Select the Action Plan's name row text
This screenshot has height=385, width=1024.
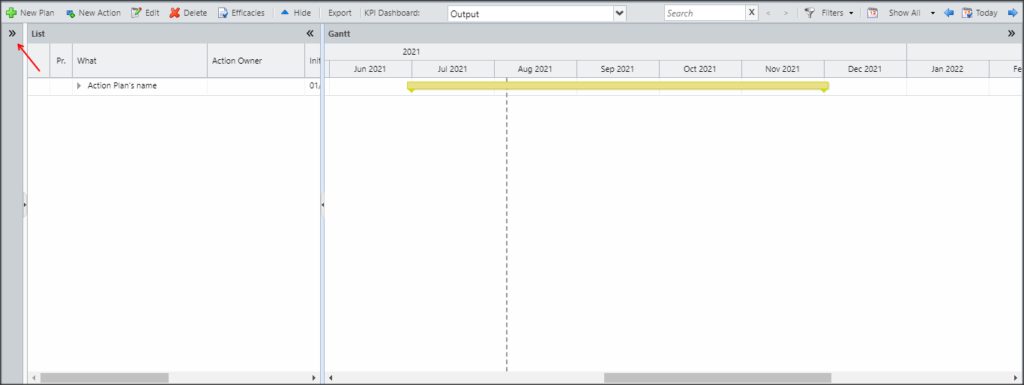pyautogui.click(x=122, y=85)
